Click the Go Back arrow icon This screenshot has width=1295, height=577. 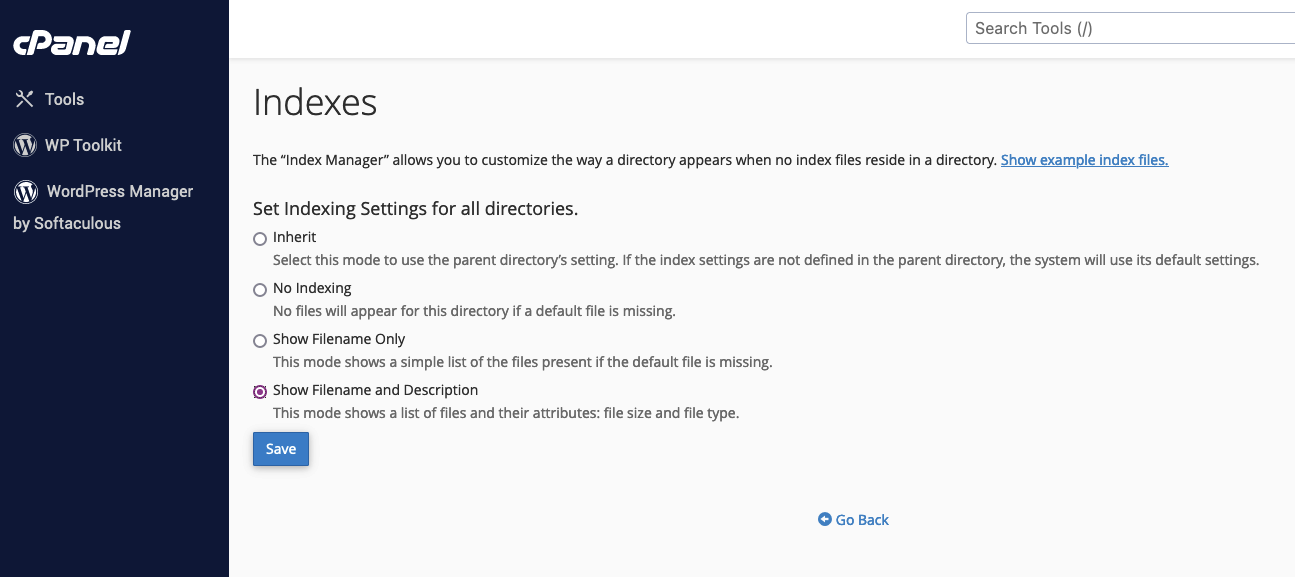coord(825,520)
